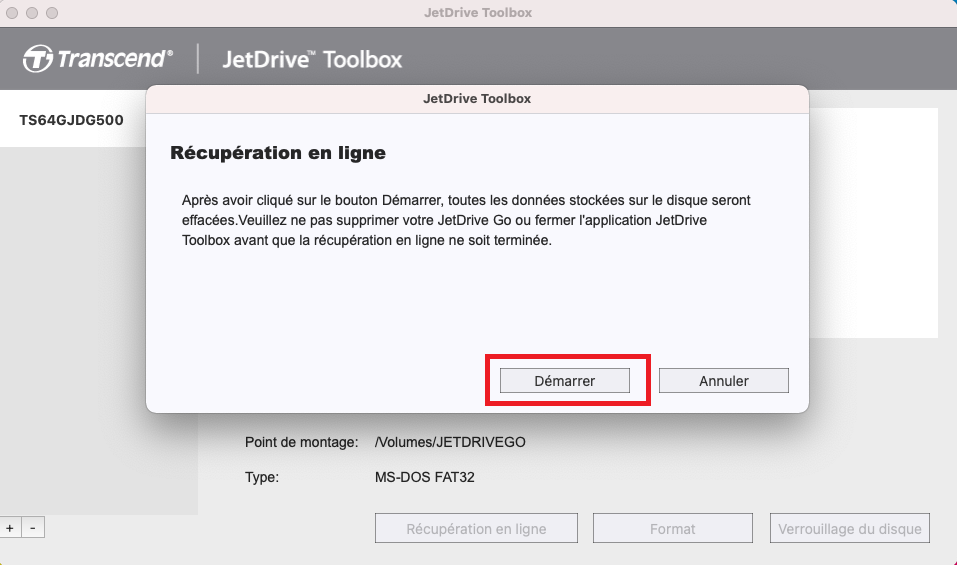The width and height of the screenshot is (957, 565).
Task: Click the JetDrive Toolbox header title
Action: (312, 59)
